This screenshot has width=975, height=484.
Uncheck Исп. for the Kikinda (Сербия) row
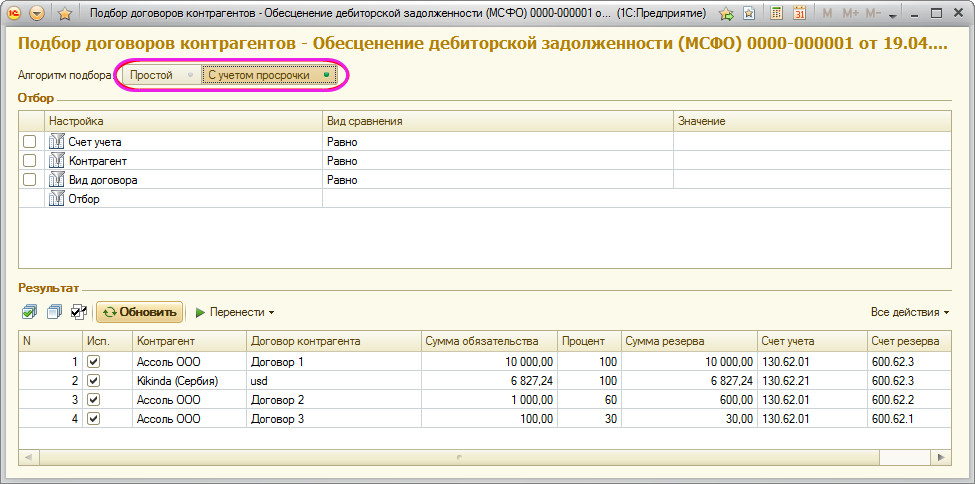94,381
